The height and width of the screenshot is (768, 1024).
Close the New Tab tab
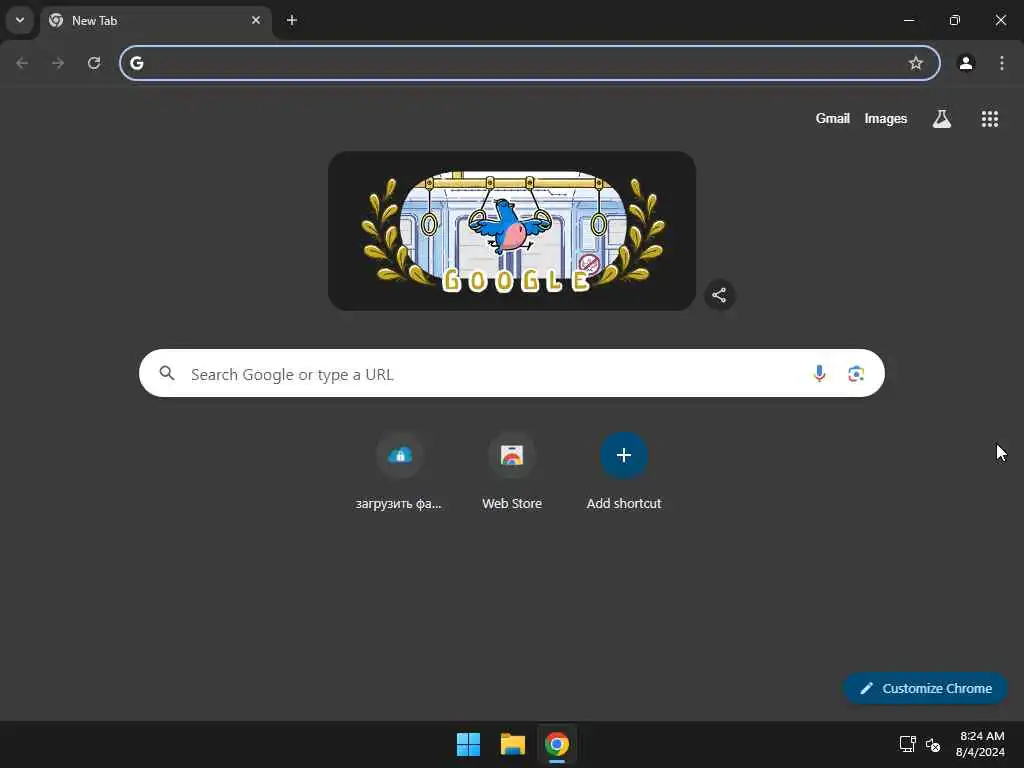click(256, 20)
